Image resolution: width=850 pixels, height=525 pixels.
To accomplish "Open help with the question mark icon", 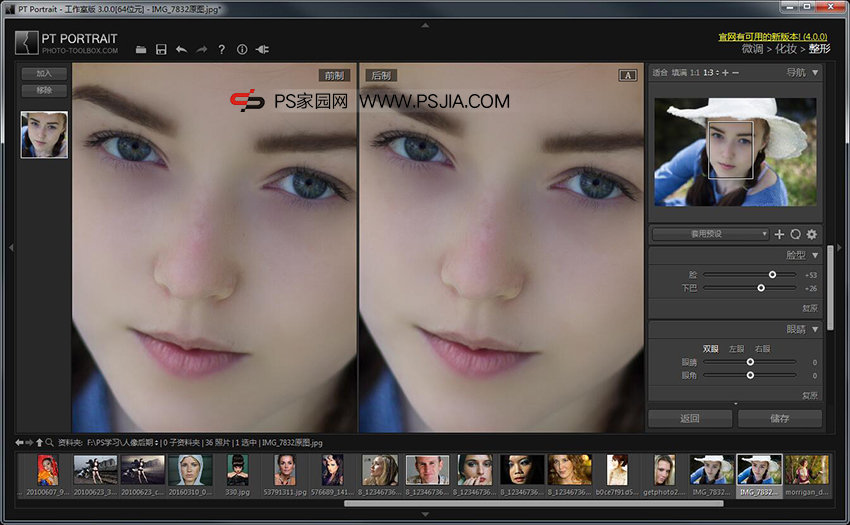I will tap(222, 49).
